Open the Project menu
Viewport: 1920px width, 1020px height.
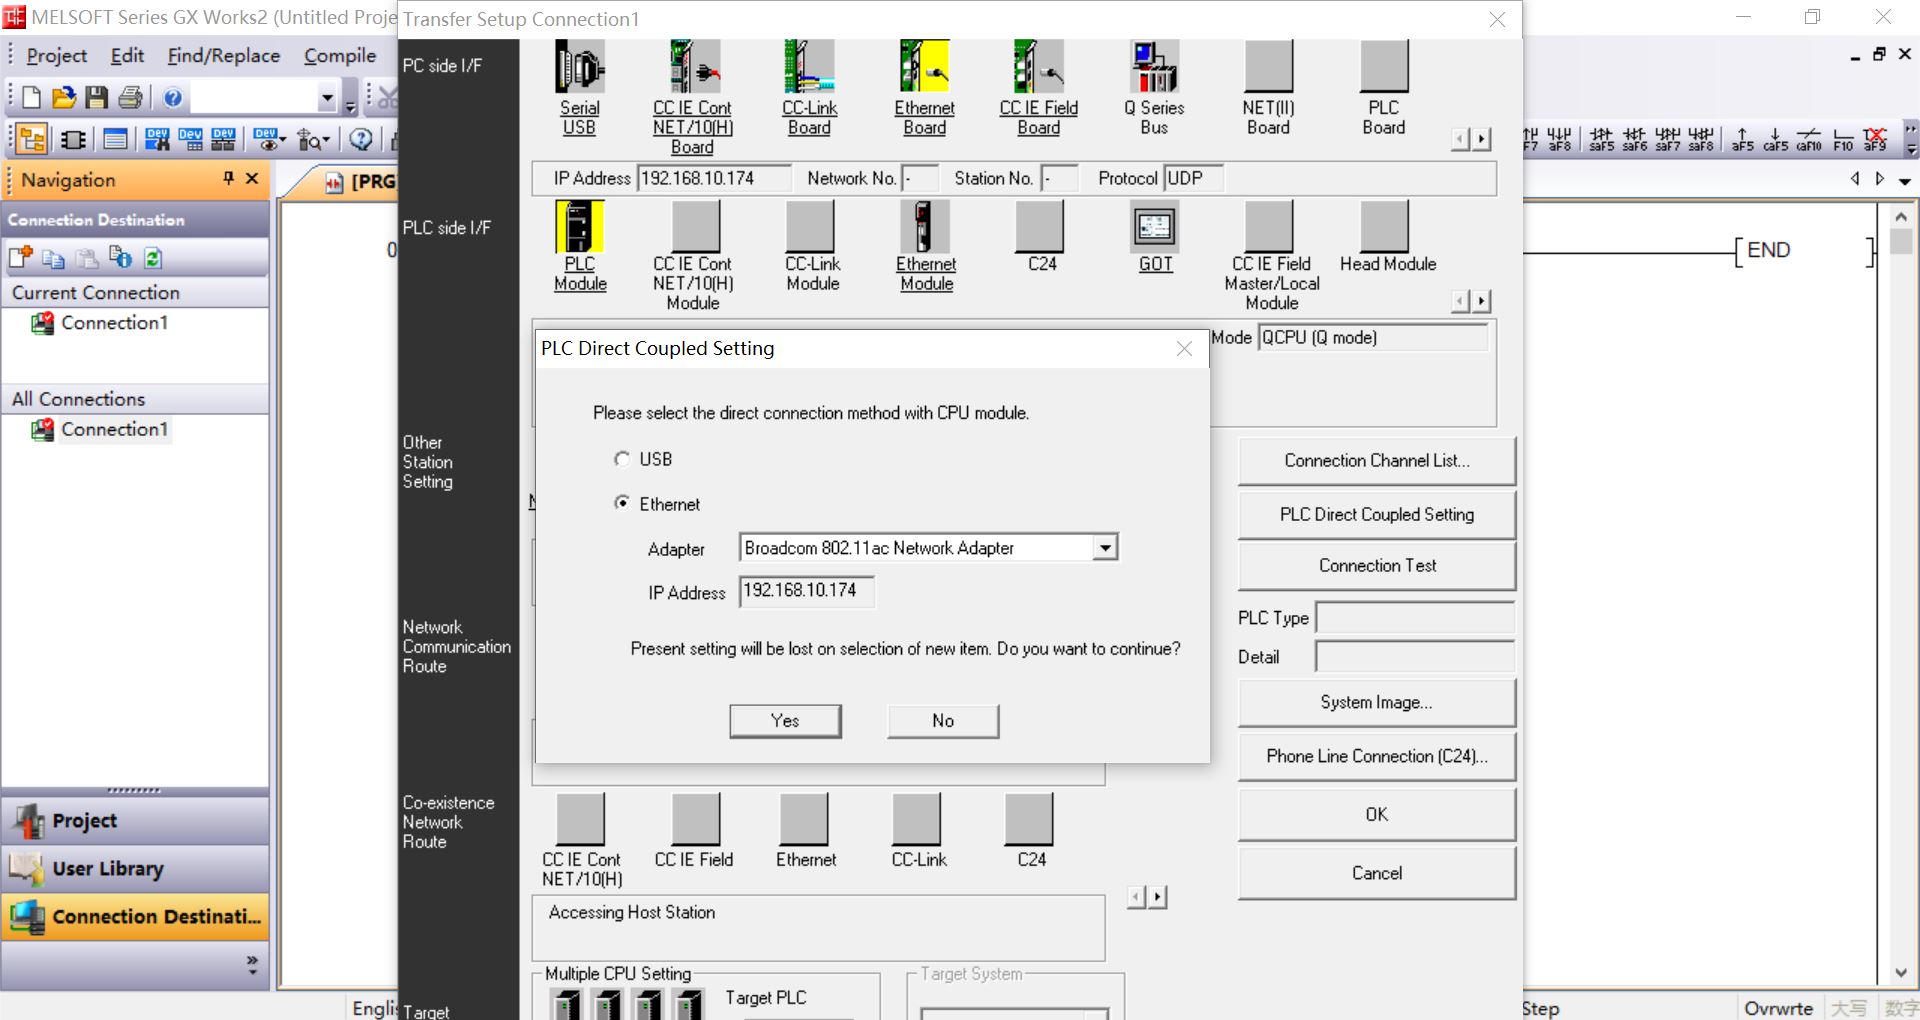point(56,56)
